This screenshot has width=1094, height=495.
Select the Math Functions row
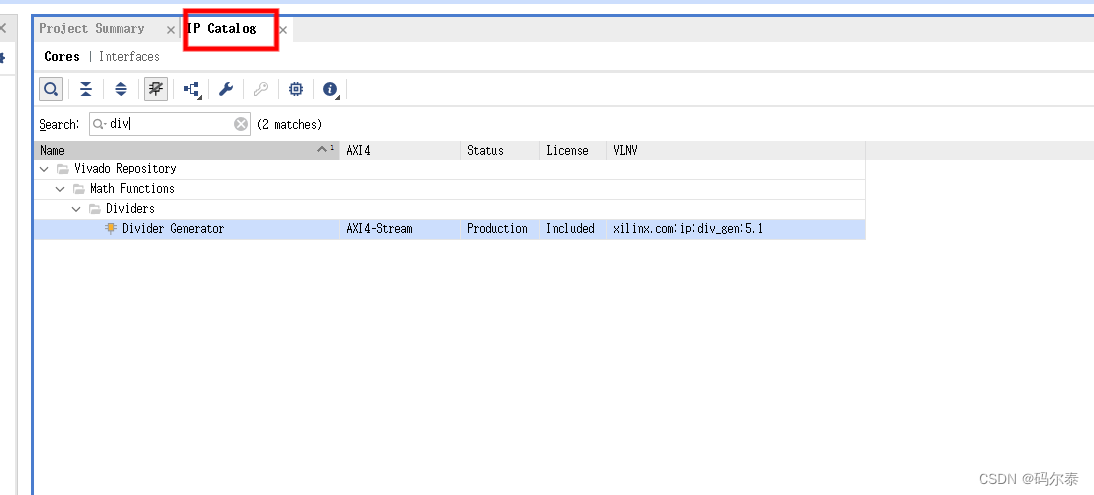pyautogui.click(x=450, y=189)
